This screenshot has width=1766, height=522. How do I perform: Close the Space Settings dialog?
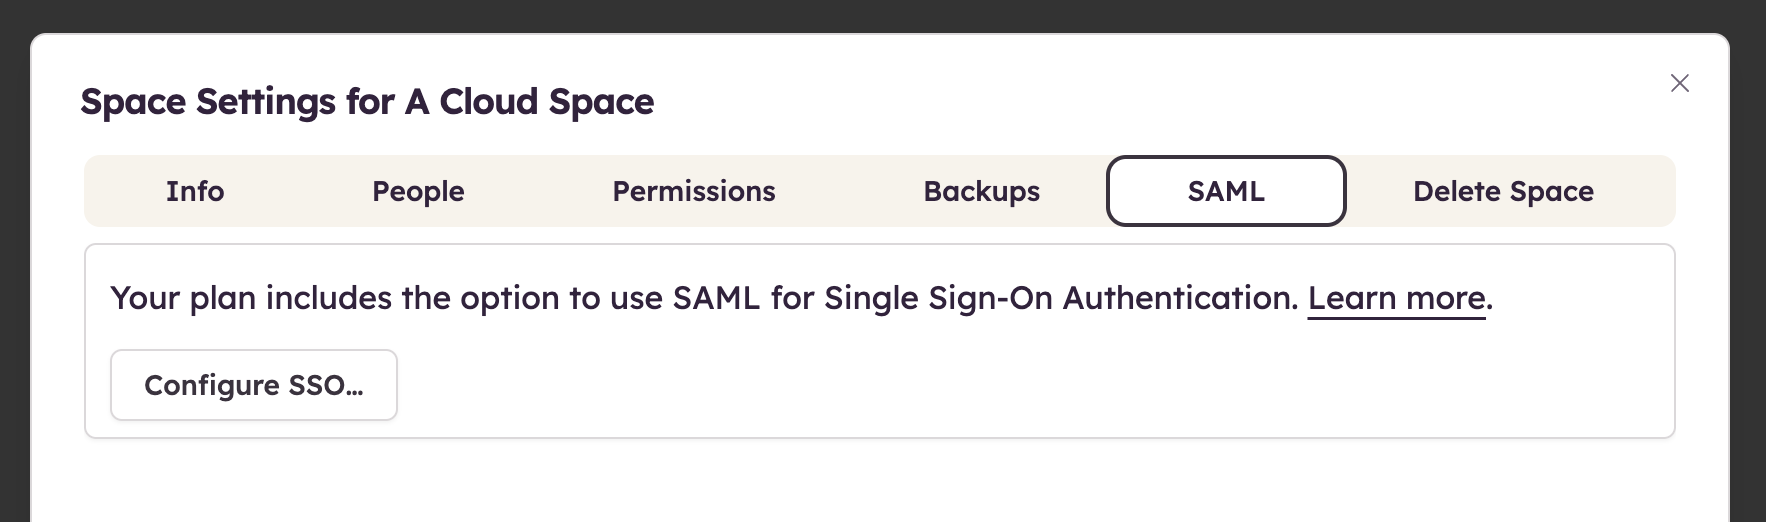click(1680, 83)
